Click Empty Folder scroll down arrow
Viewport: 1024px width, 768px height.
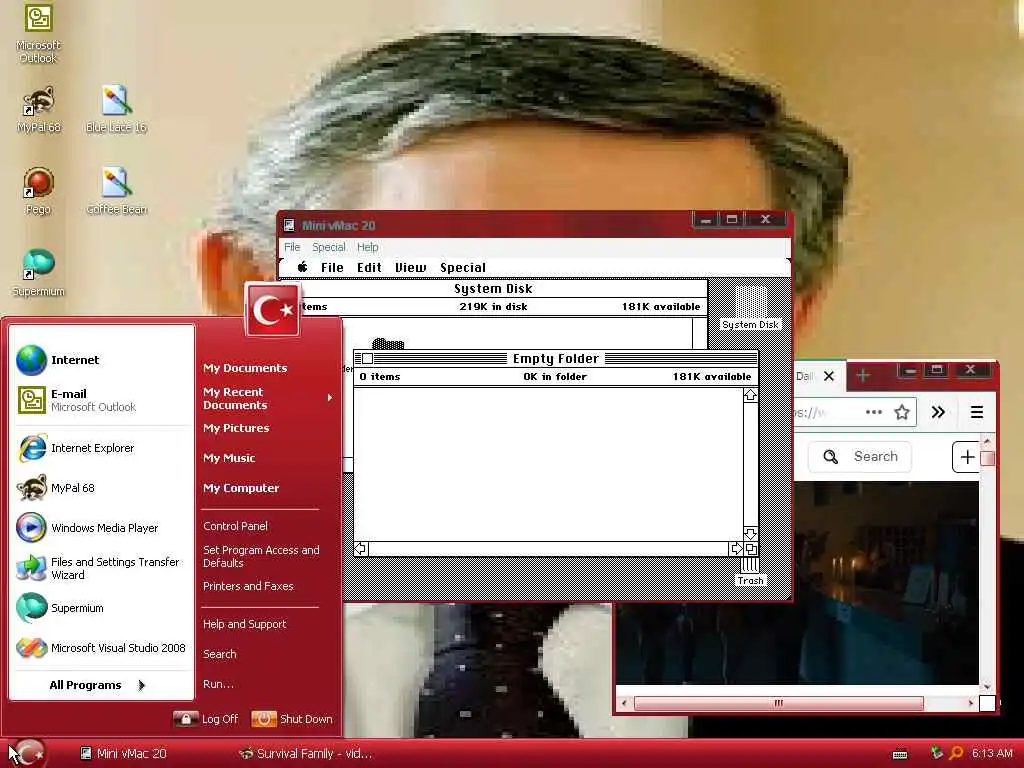tap(750, 534)
